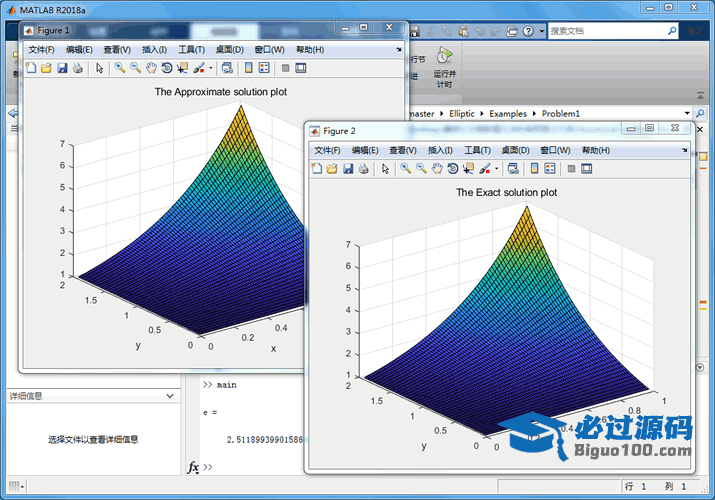The height and width of the screenshot is (500, 715).
Task: Select Brush data tool in Figure 2
Action: 485,169
